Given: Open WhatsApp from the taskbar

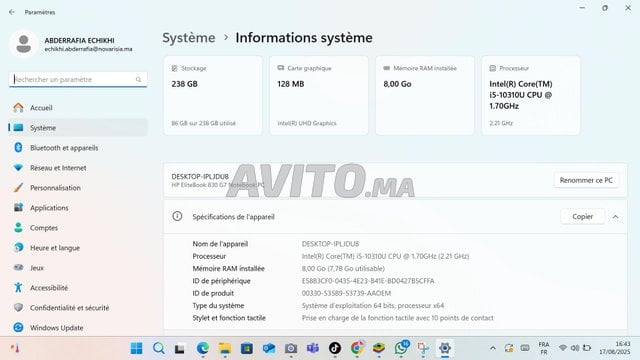Looking at the screenshot, I should click(x=402, y=348).
